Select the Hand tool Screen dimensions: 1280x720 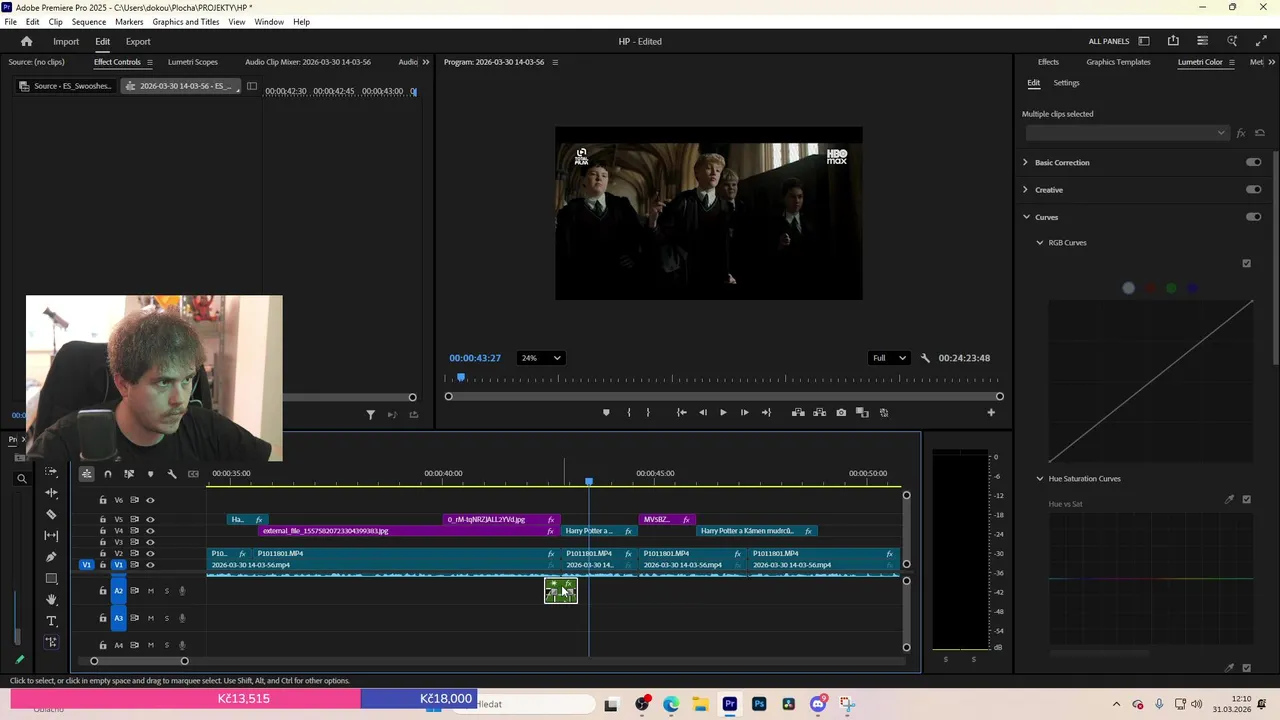pyautogui.click(x=52, y=600)
